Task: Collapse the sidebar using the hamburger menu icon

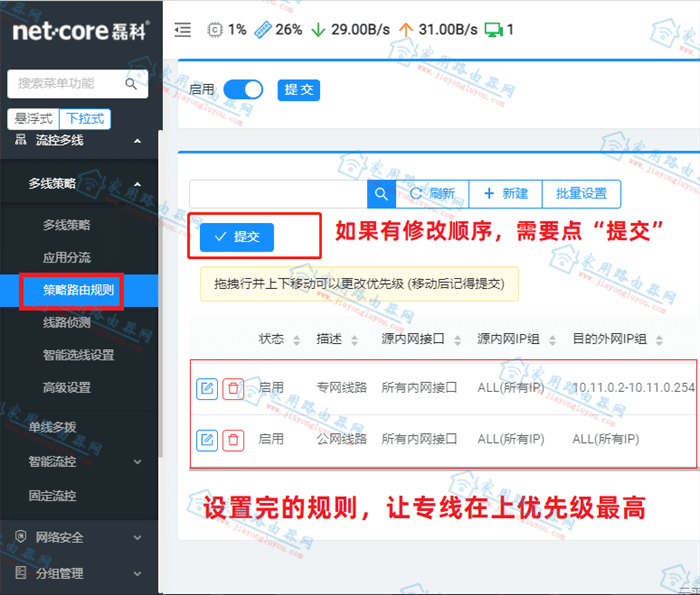Action: pyautogui.click(x=183, y=30)
